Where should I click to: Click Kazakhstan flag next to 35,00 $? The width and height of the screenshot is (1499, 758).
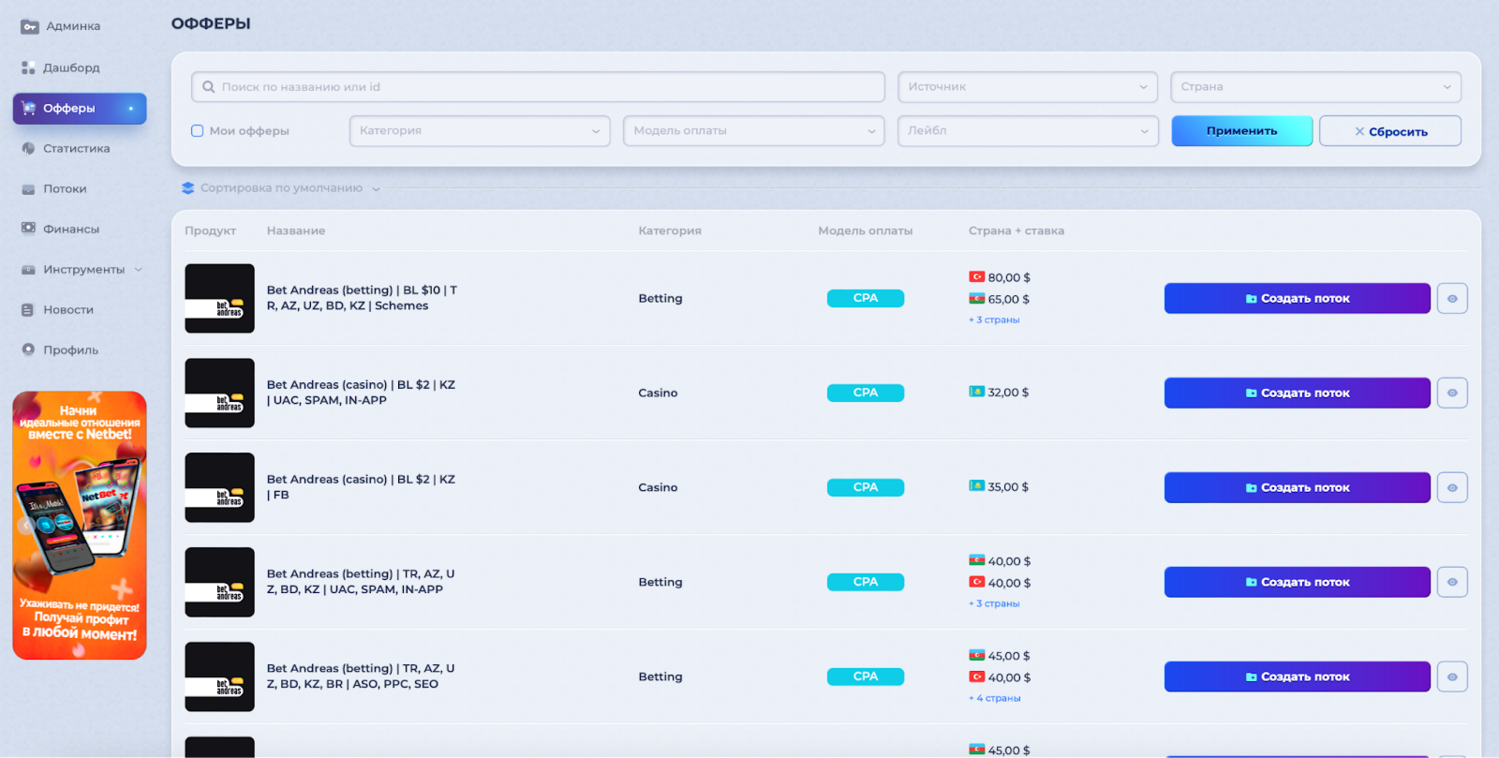(976, 486)
